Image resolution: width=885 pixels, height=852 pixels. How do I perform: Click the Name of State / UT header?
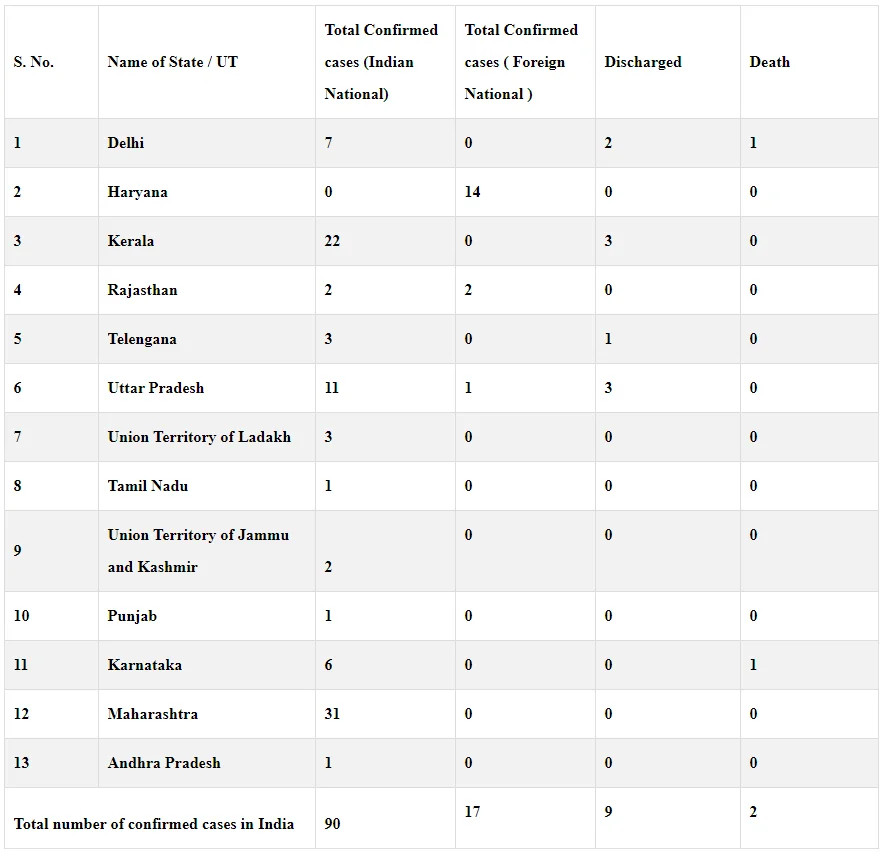tap(172, 62)
